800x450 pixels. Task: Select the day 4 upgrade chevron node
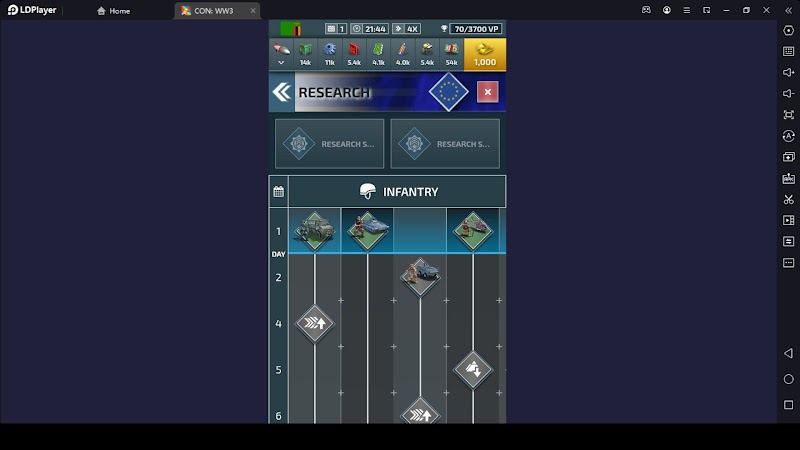(315, 323)
